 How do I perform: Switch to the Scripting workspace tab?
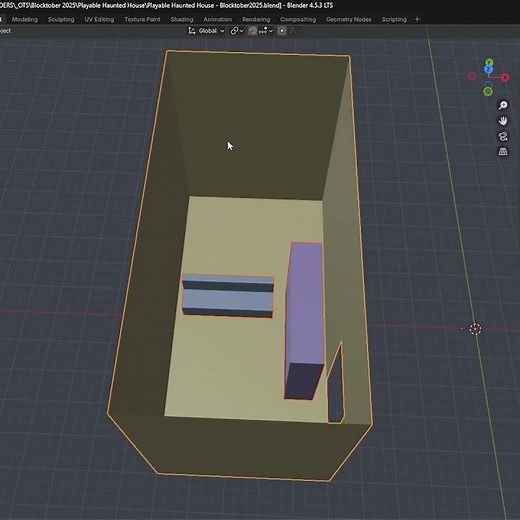[x=394, y=19]
